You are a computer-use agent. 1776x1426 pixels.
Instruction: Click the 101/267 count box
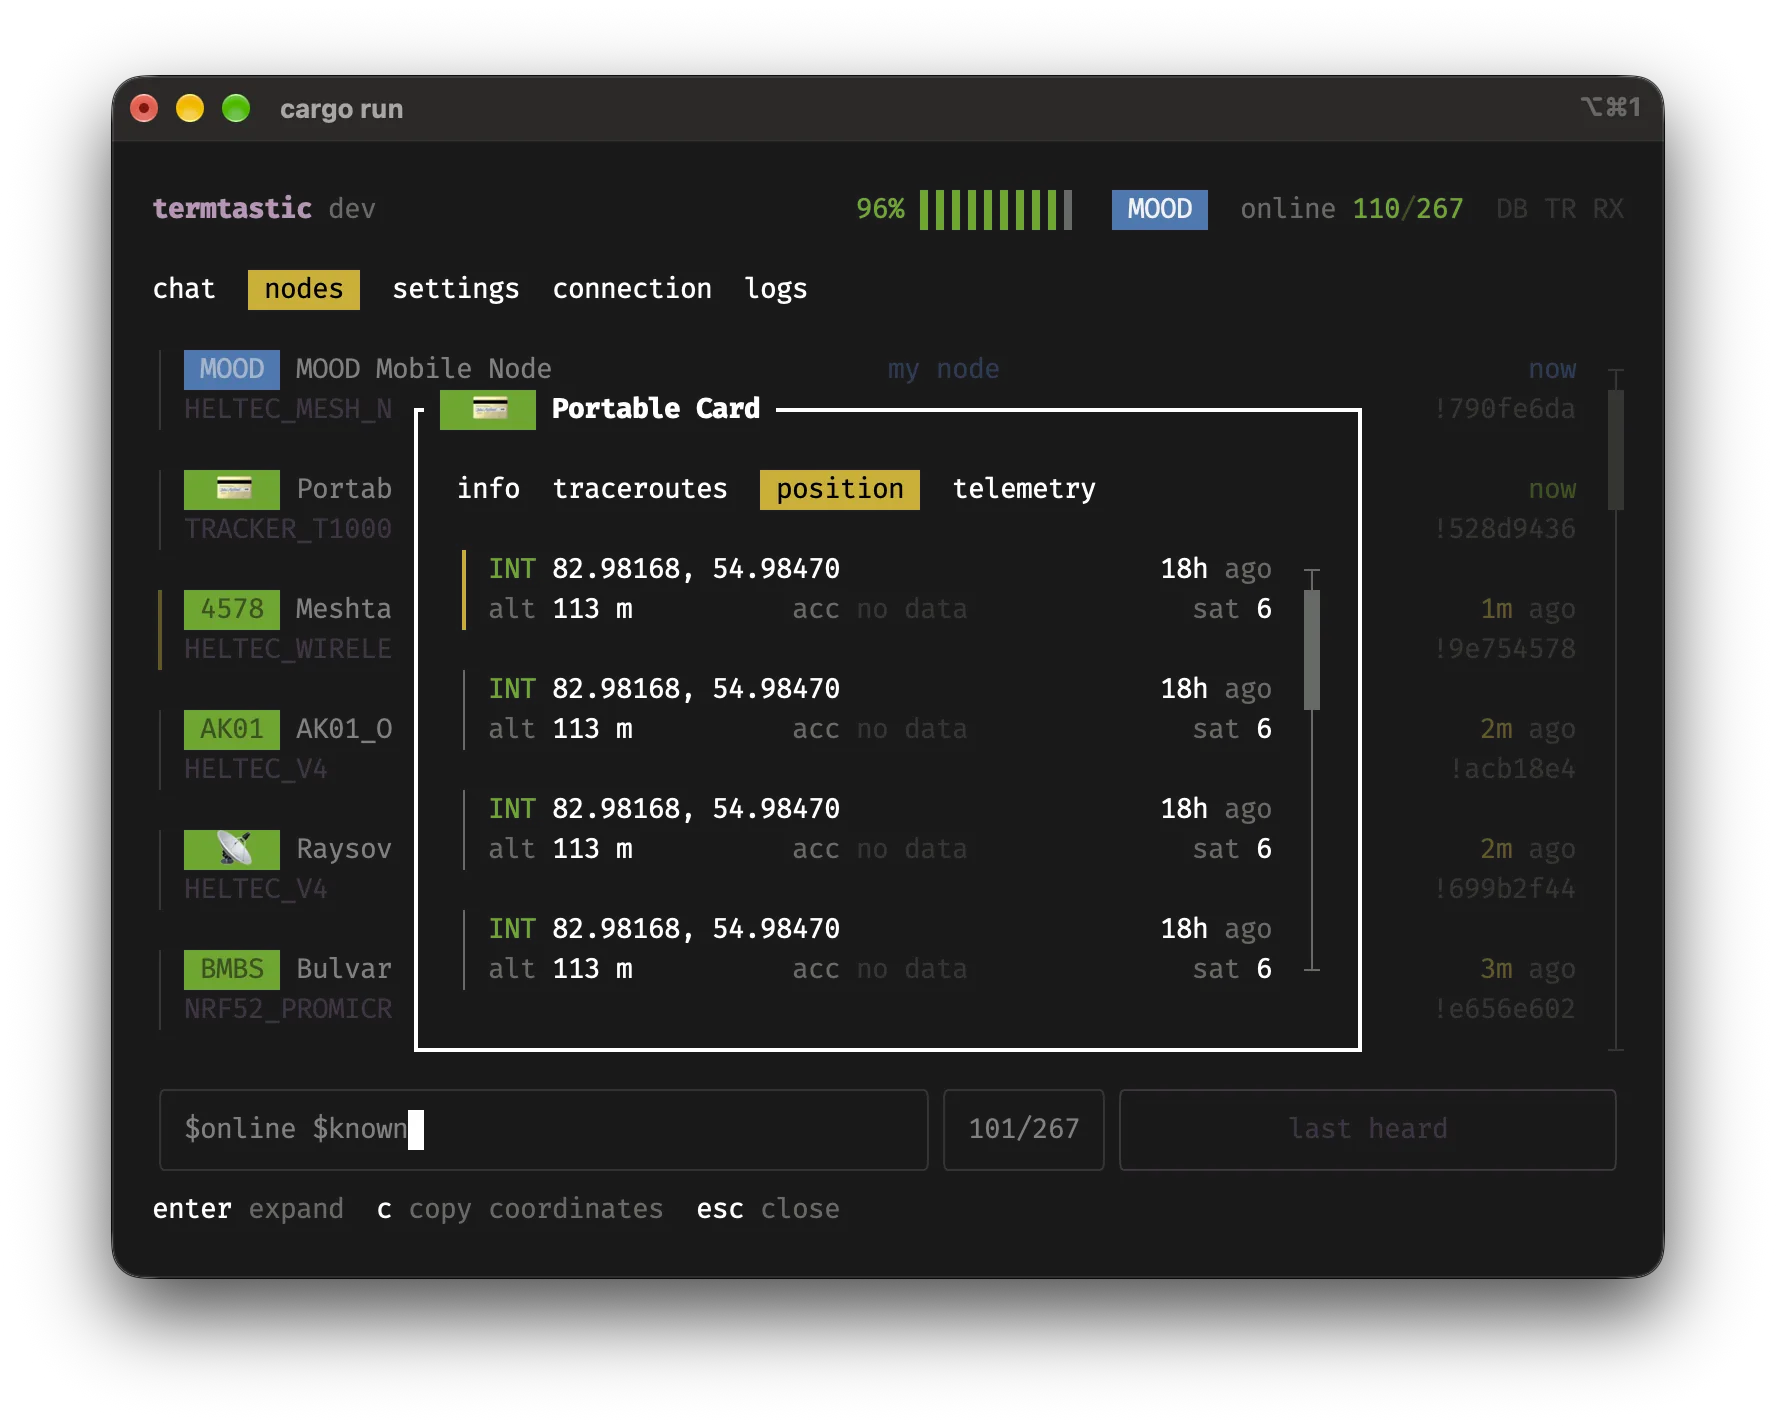tap(1024, 1129)
